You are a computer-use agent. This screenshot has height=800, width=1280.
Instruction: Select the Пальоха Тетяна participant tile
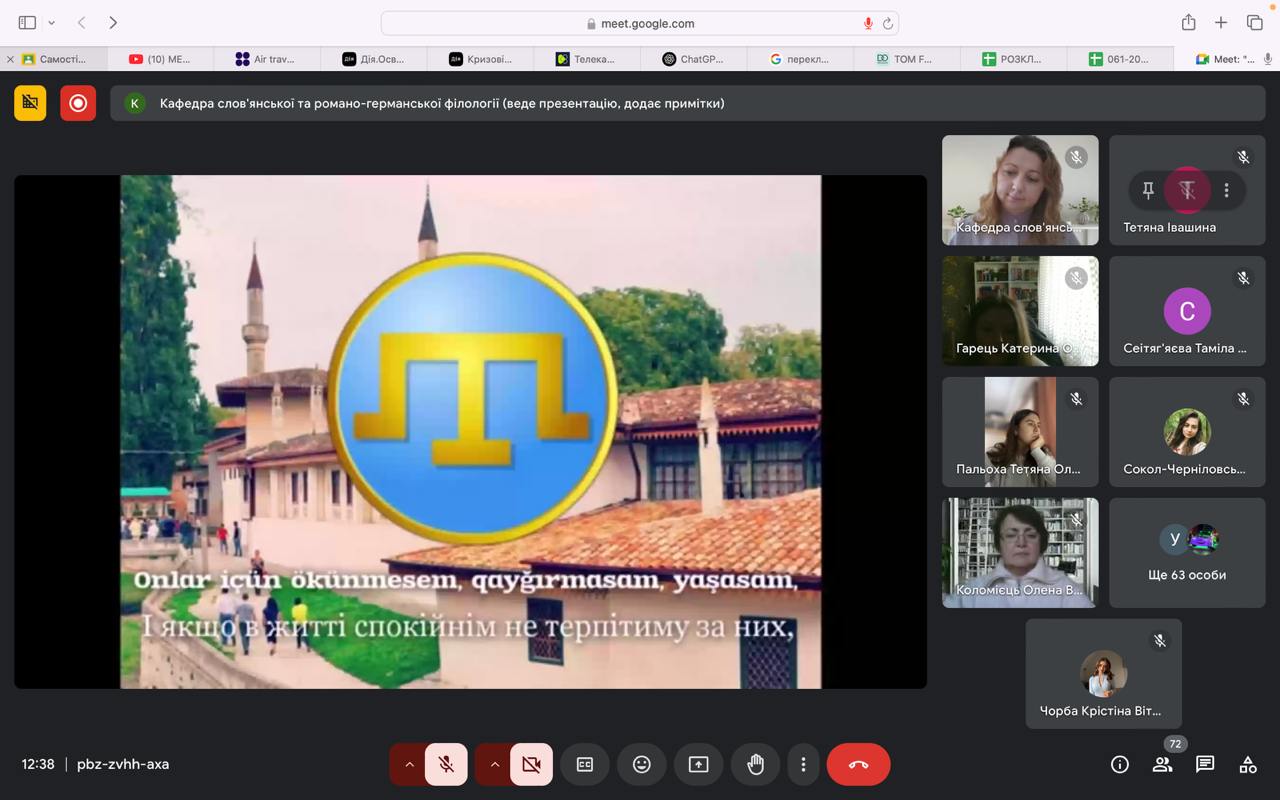(x=1020, y=432)
